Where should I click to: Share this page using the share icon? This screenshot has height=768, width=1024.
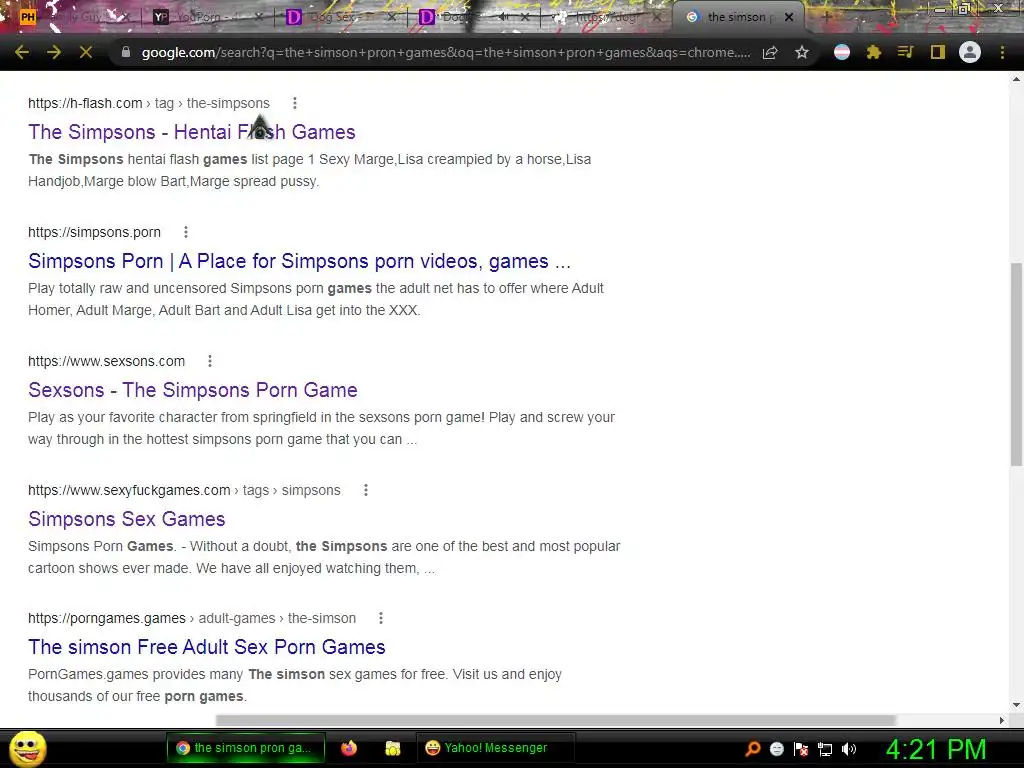(770, 52)
